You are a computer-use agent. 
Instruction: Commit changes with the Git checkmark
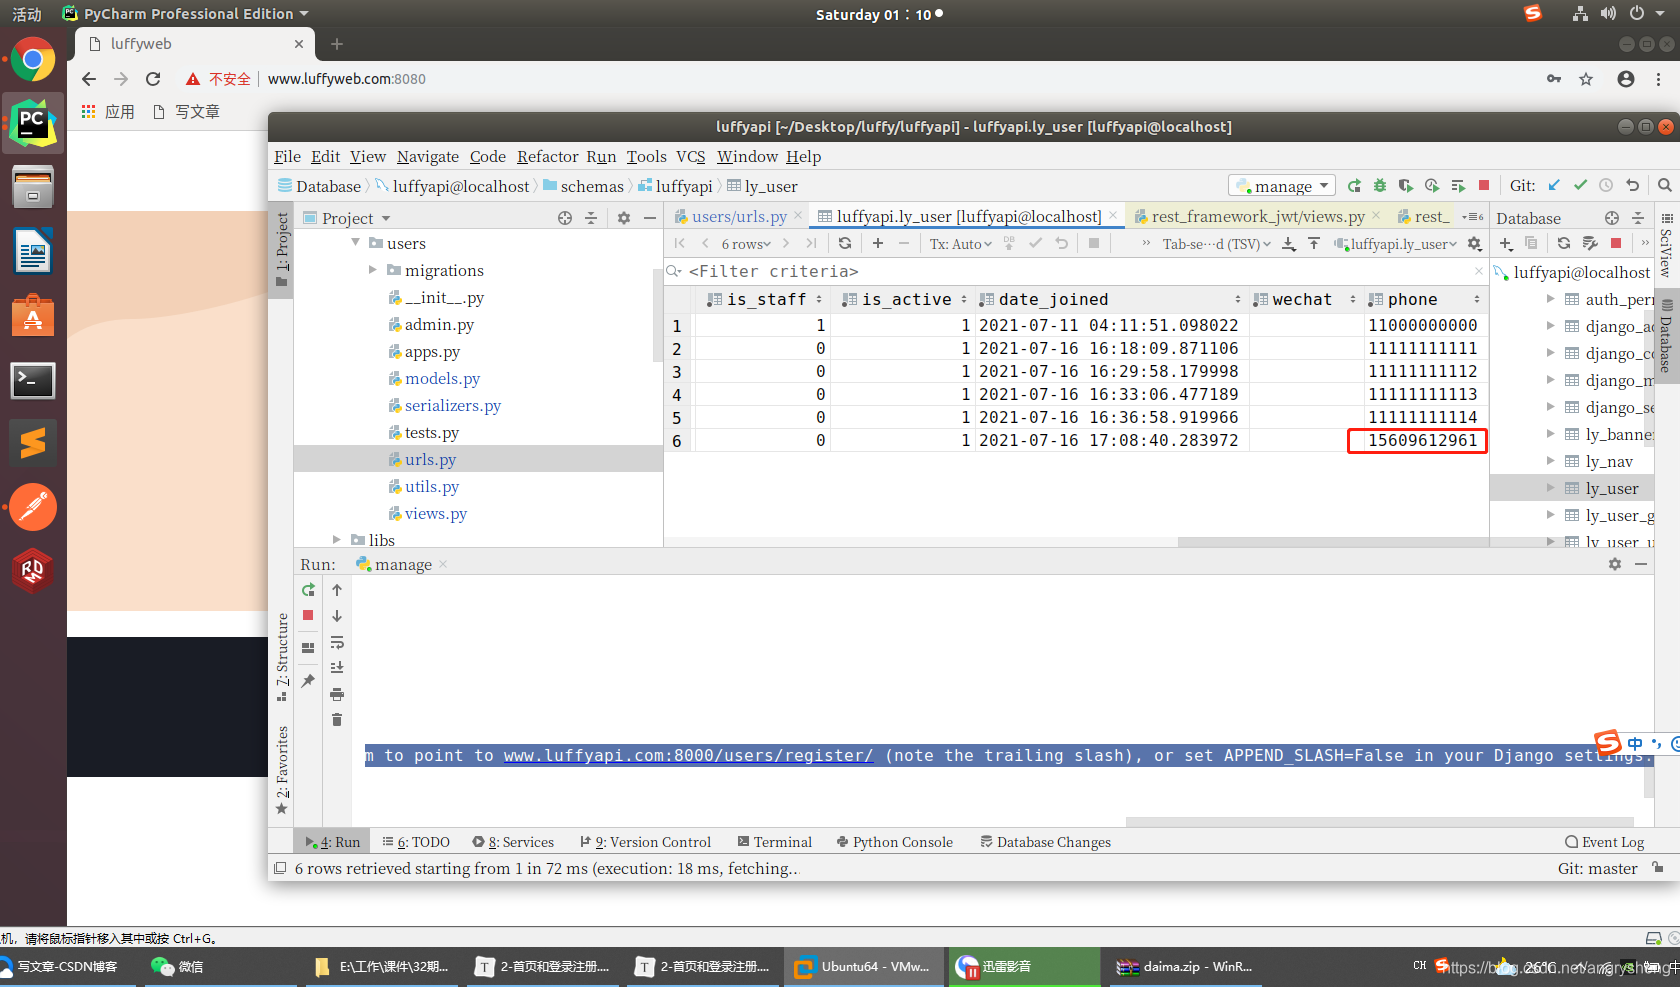(x=1580, y=186)
